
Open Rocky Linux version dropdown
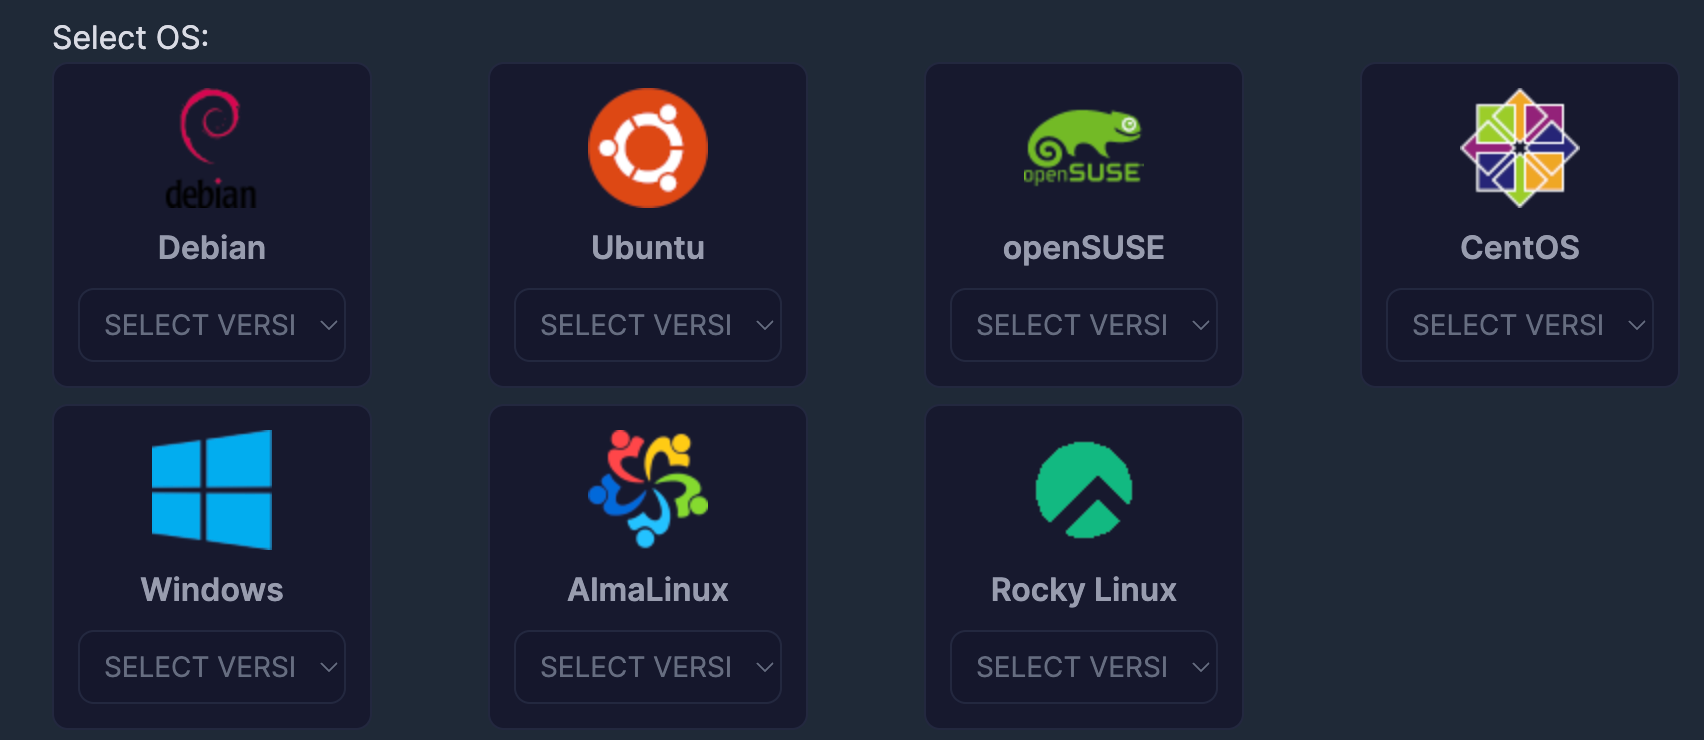coord(1084,667)
